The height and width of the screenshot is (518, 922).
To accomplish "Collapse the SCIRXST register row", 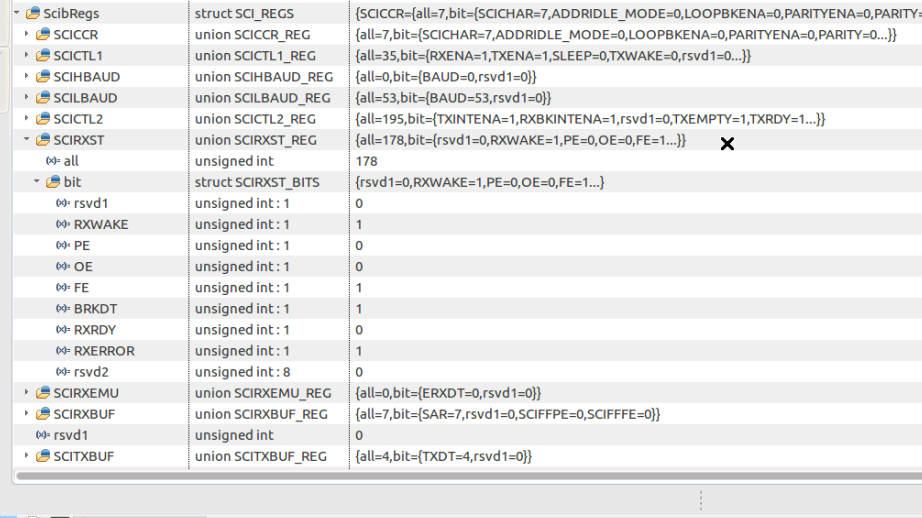I will tap(26, 139).
